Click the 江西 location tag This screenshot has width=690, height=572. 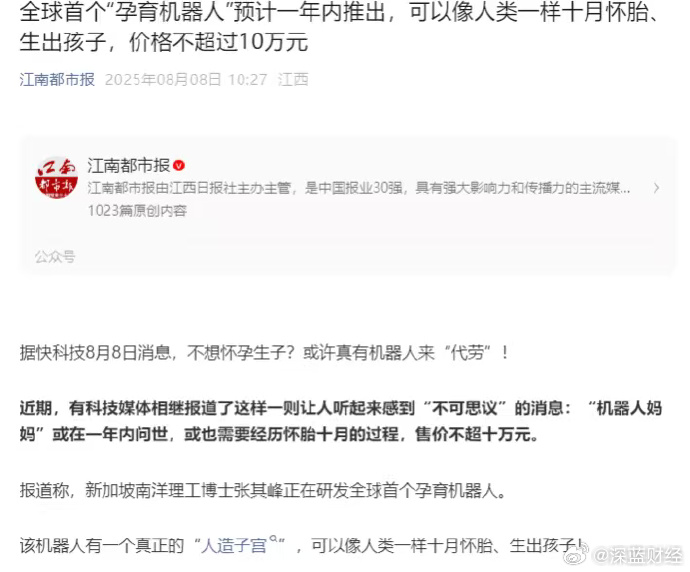click(293, 80)
